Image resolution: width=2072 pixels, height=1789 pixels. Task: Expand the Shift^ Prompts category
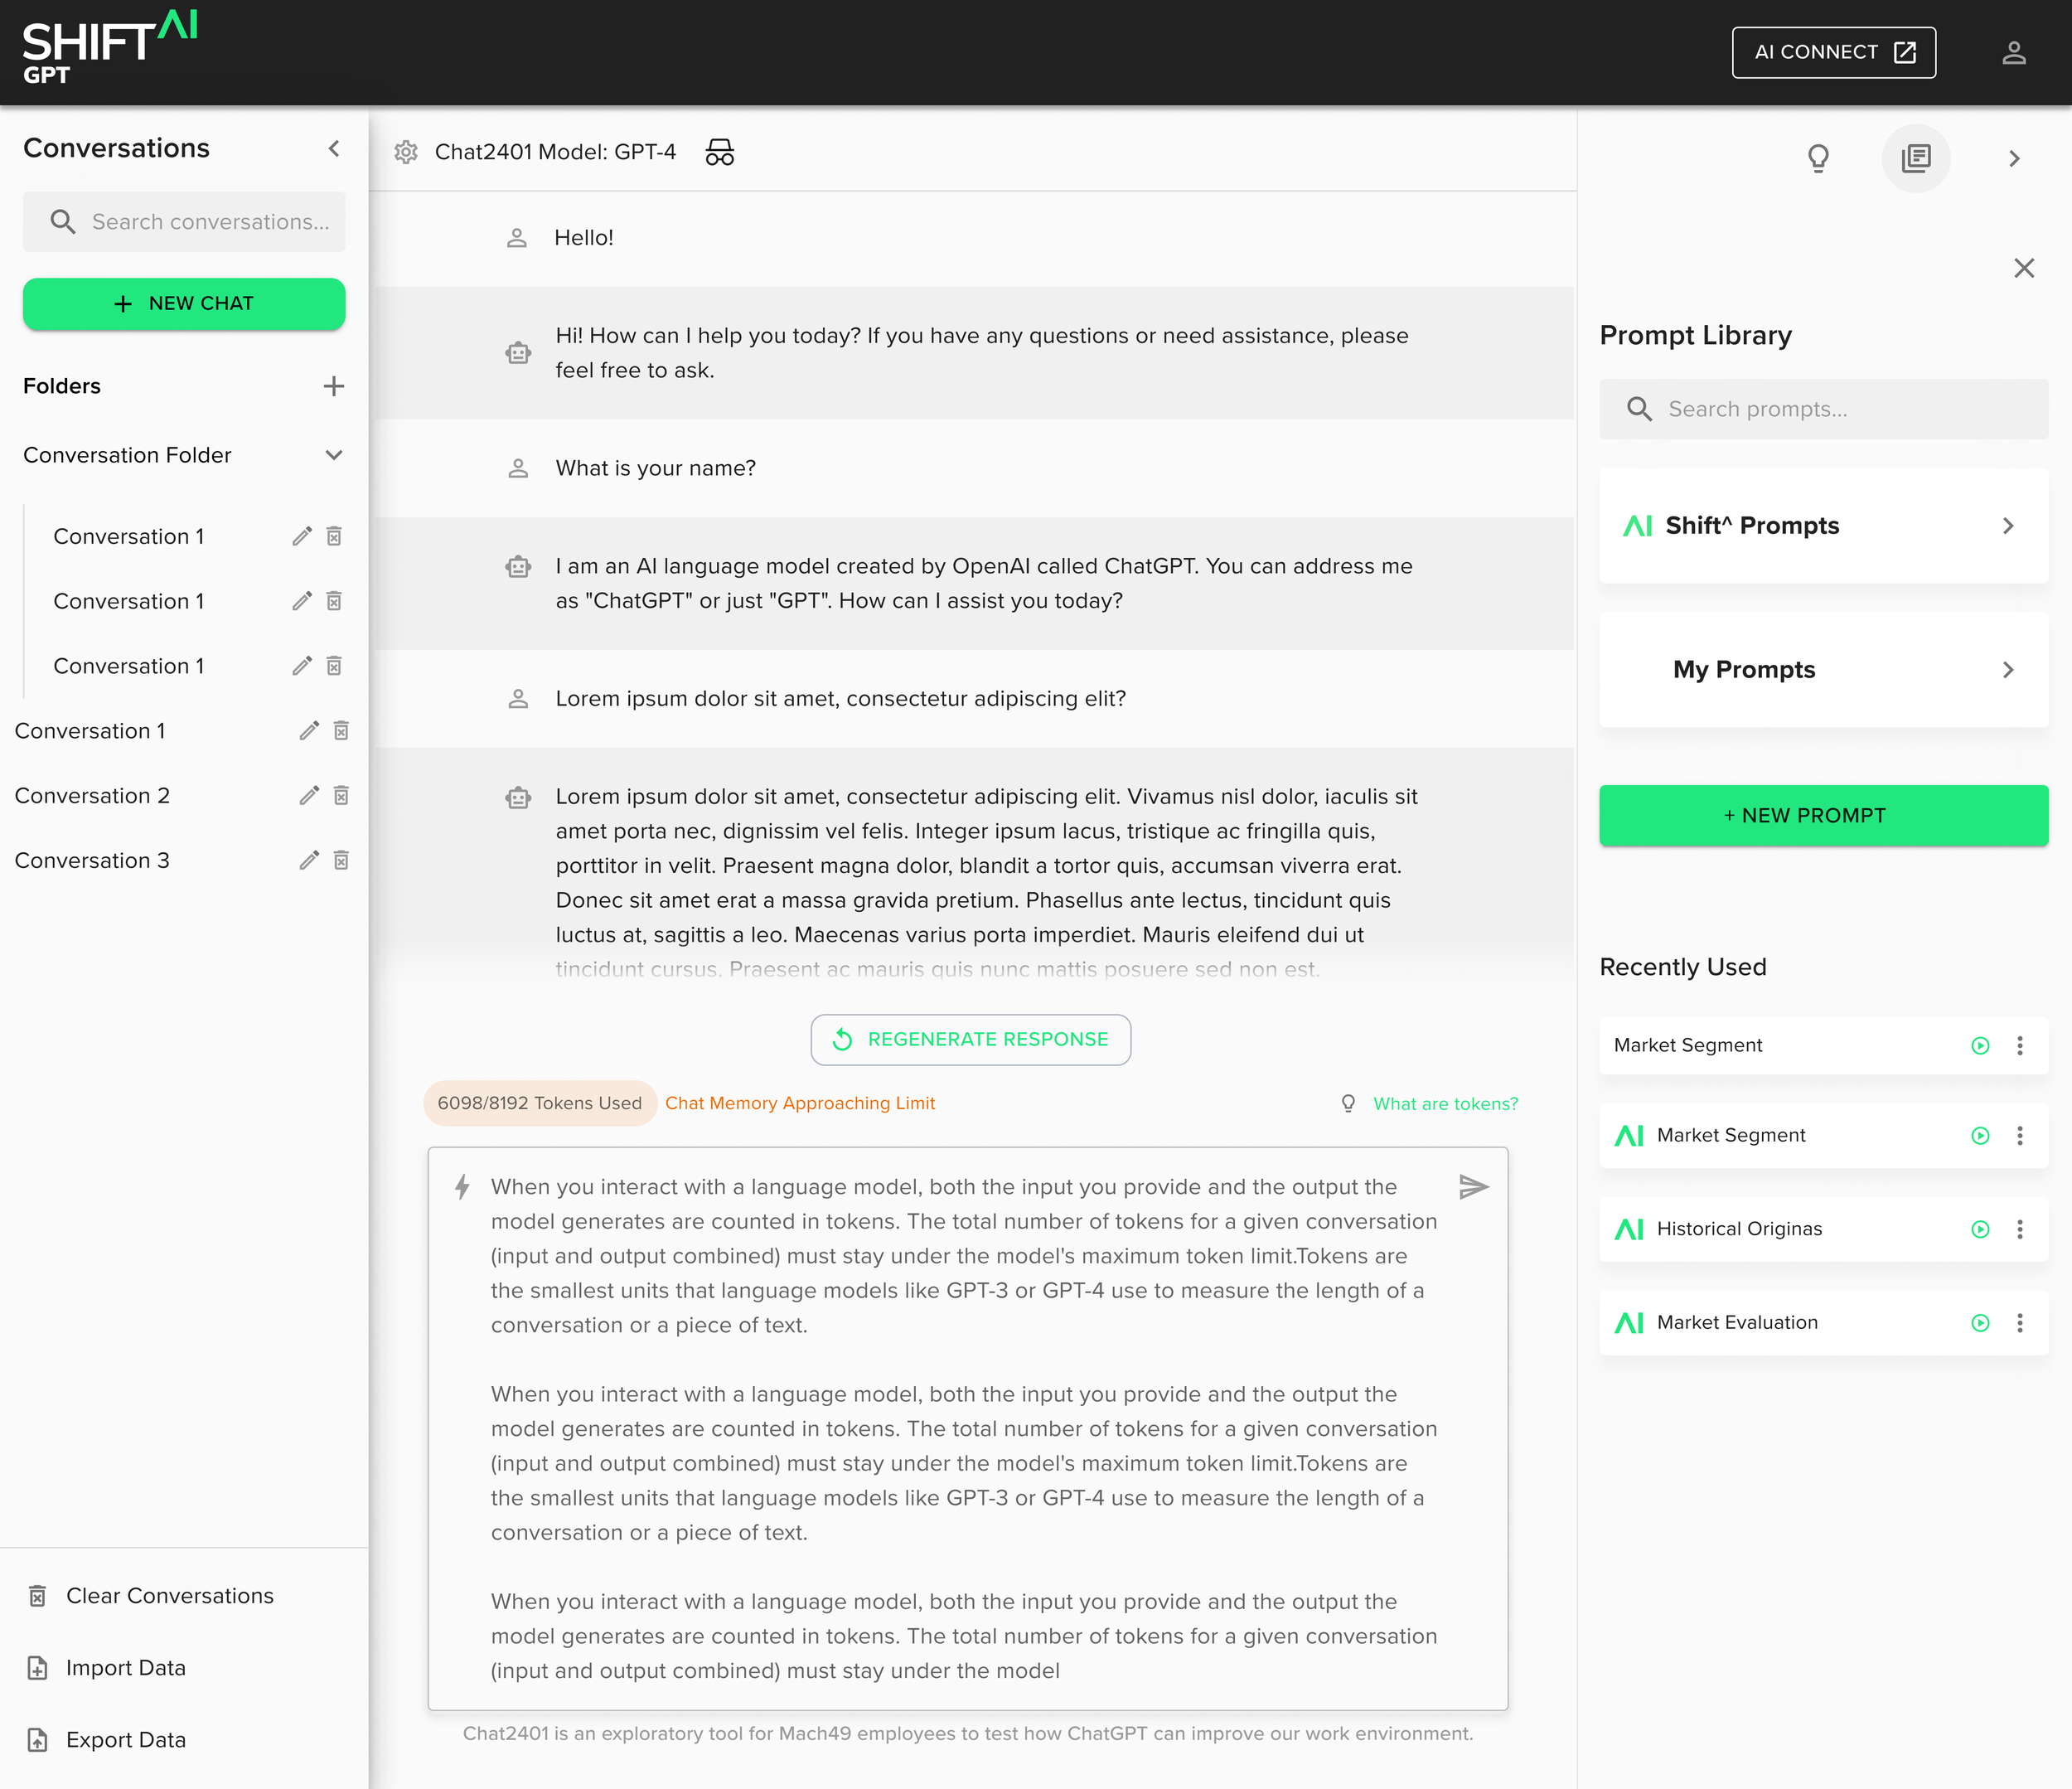tap(1823, 526)
